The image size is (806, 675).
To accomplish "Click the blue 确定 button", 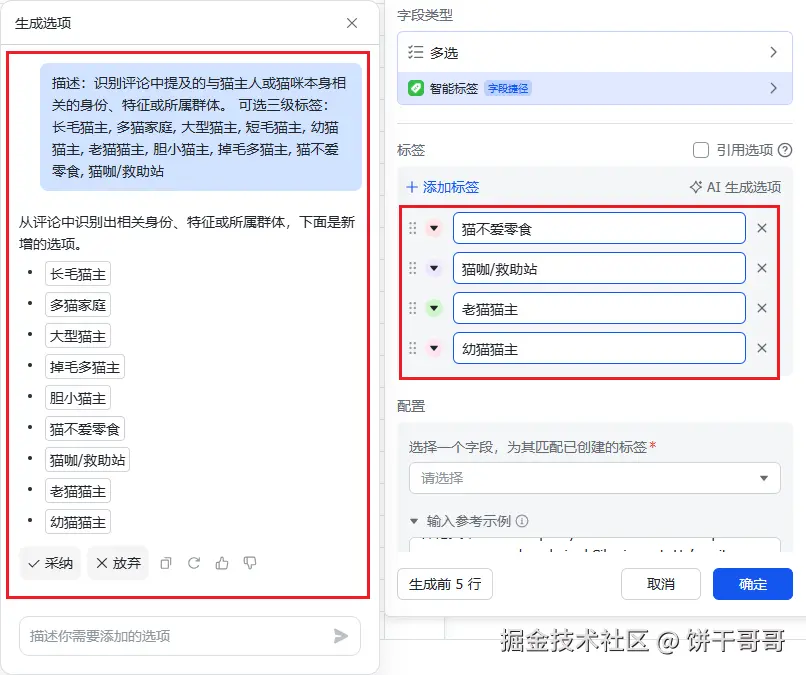I will [753, 584].
